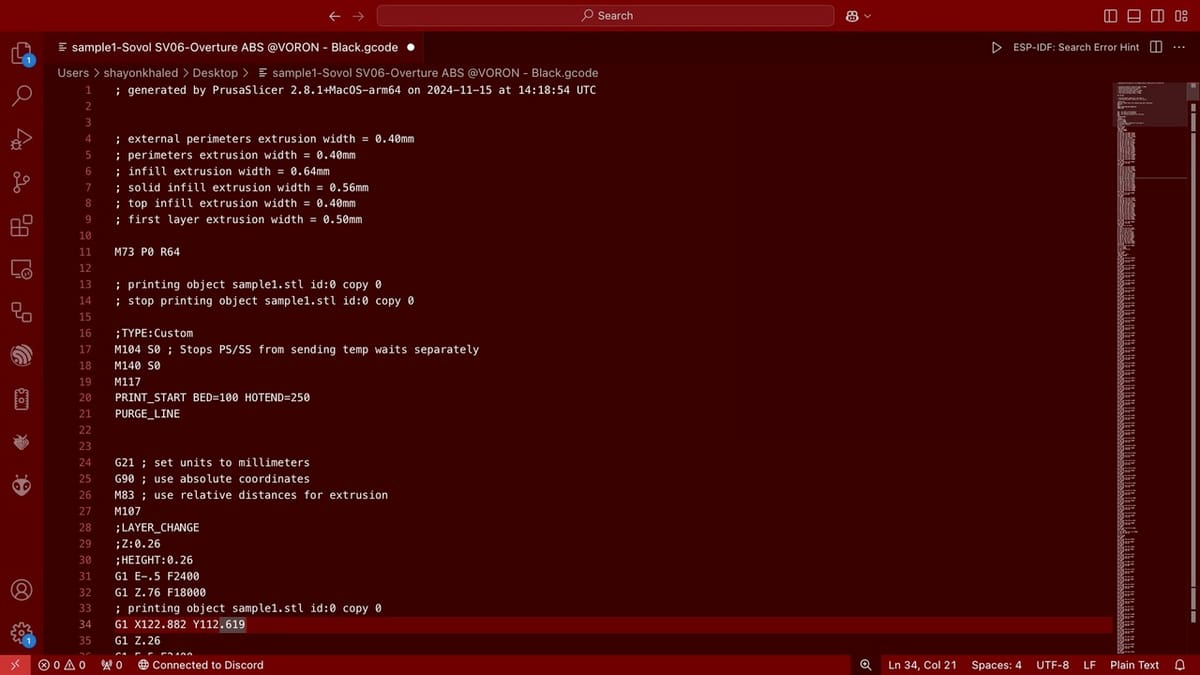Open the Extensions view
This screenshot has width=1200, height=675.
[x=21, y=225]
